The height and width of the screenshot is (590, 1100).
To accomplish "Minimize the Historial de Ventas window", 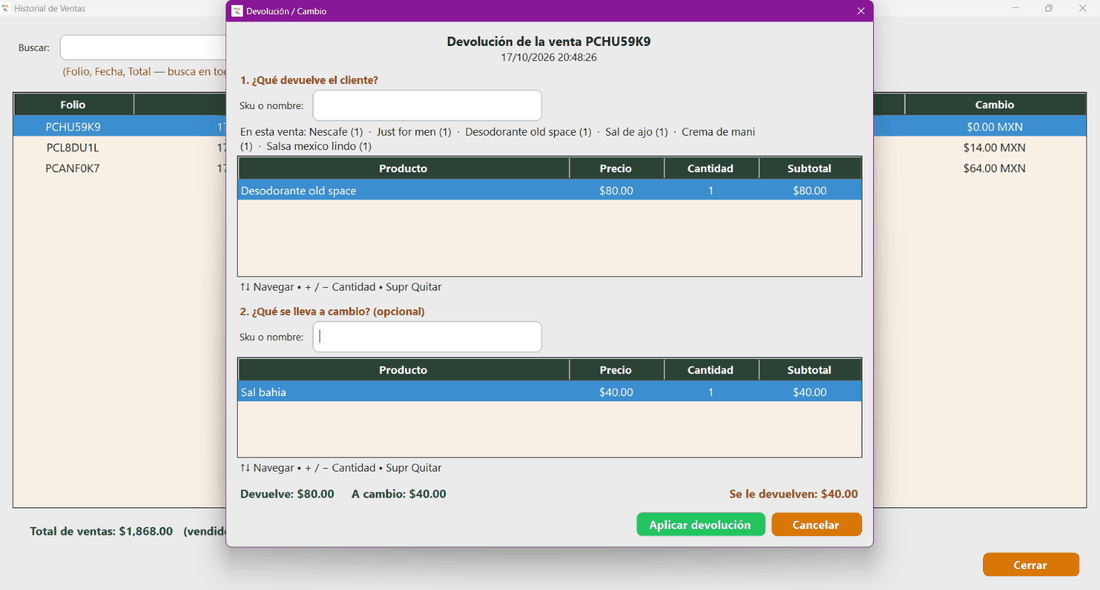I will (1015, 8).
